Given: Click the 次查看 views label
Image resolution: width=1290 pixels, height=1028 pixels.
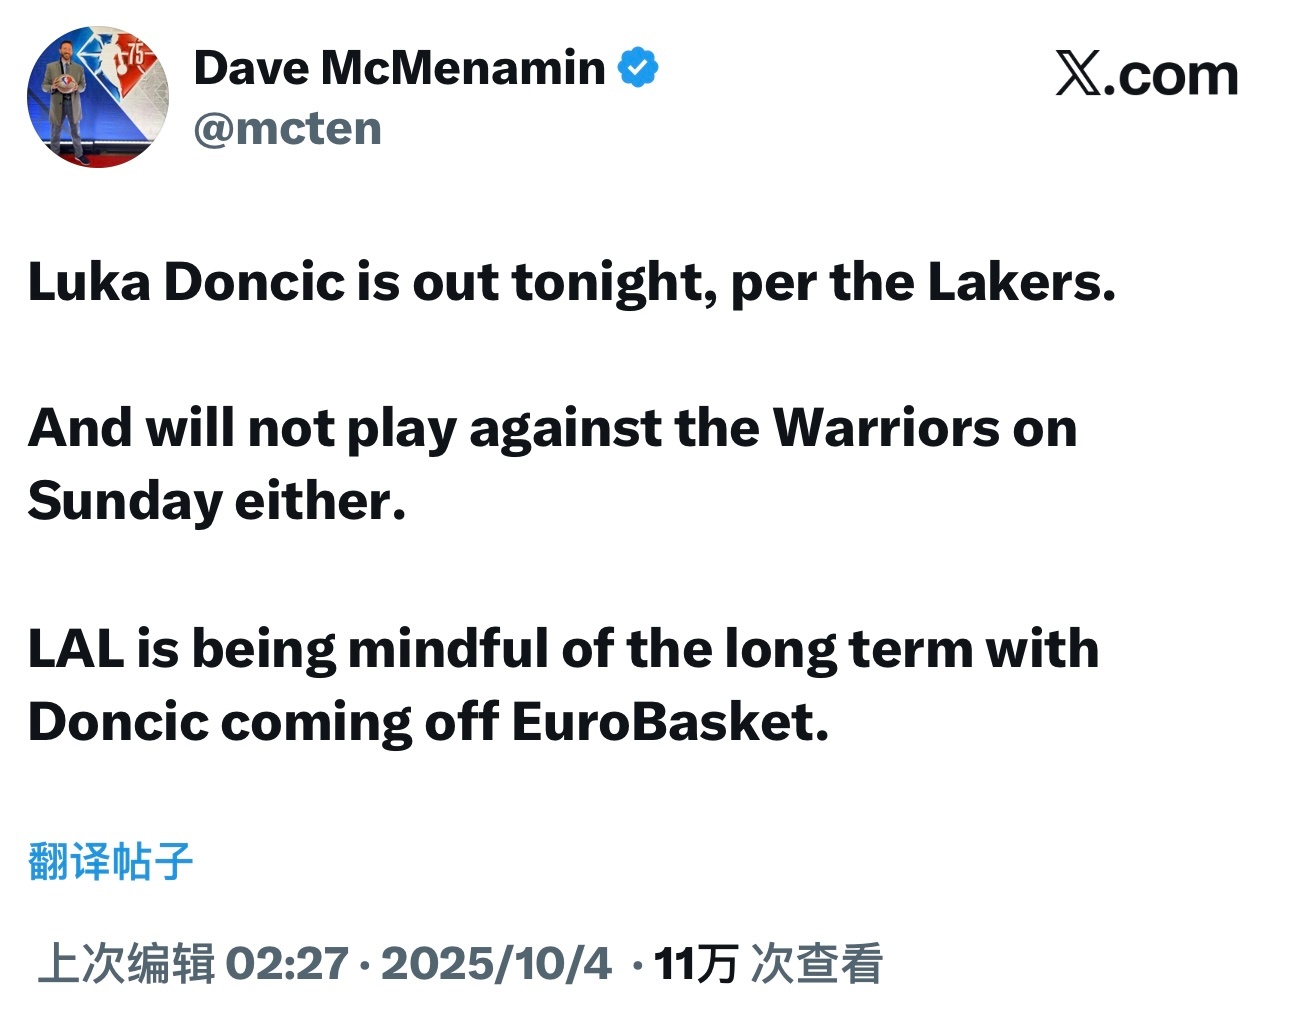Looking at the screenshot, I should (x=816, y=964).
